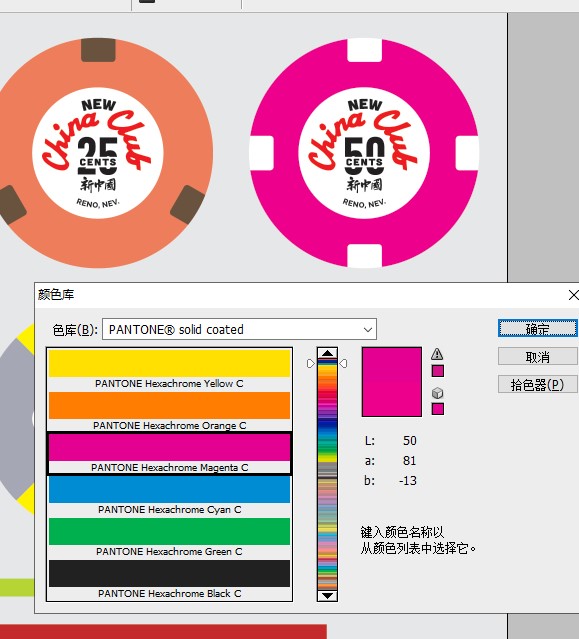579x639 pixels.
Task: Click the not web-safe cube icon
Action: click(x=437, y=393)
